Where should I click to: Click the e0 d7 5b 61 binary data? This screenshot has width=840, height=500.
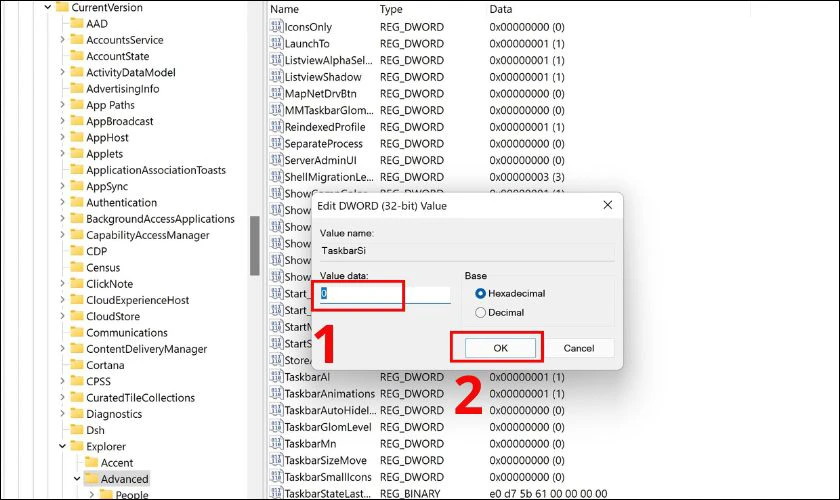click(x=548, y=493)
